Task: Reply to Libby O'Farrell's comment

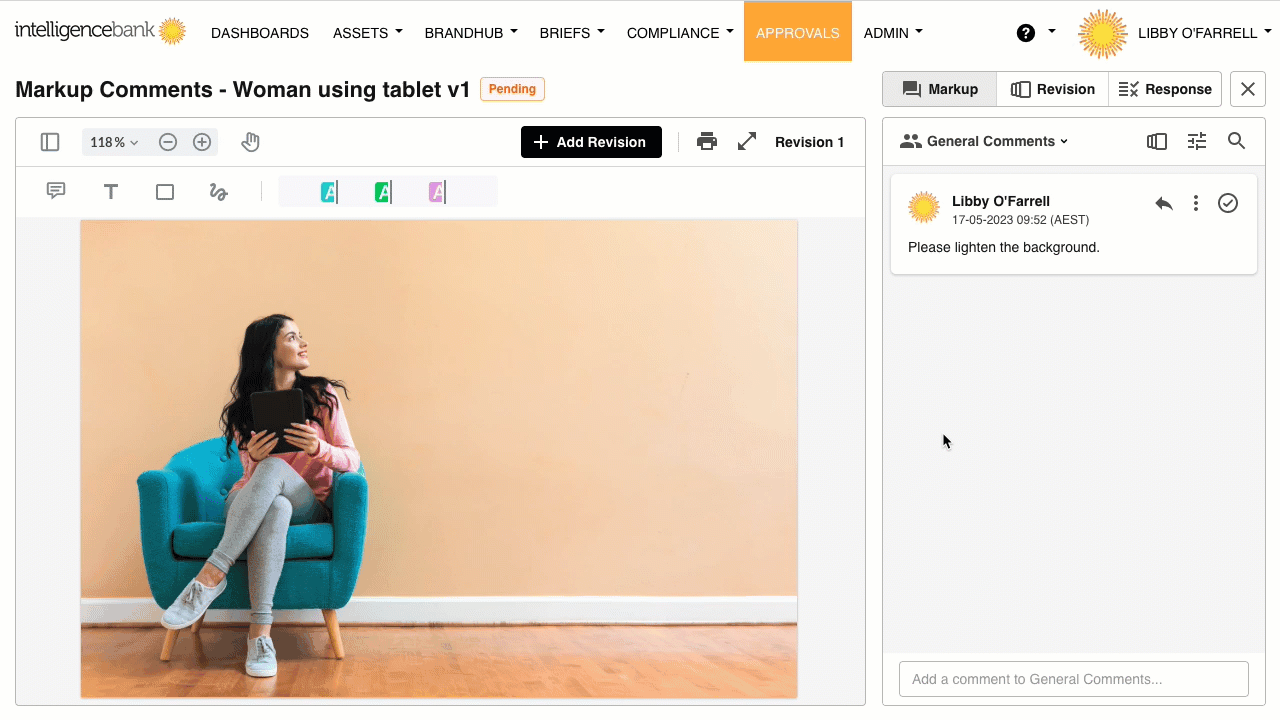Action: click(x=1164, y=203)
